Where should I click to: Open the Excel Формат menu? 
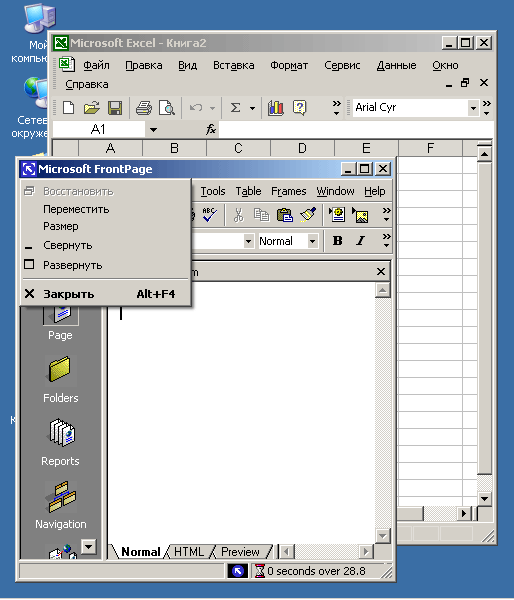pos(289,65)
